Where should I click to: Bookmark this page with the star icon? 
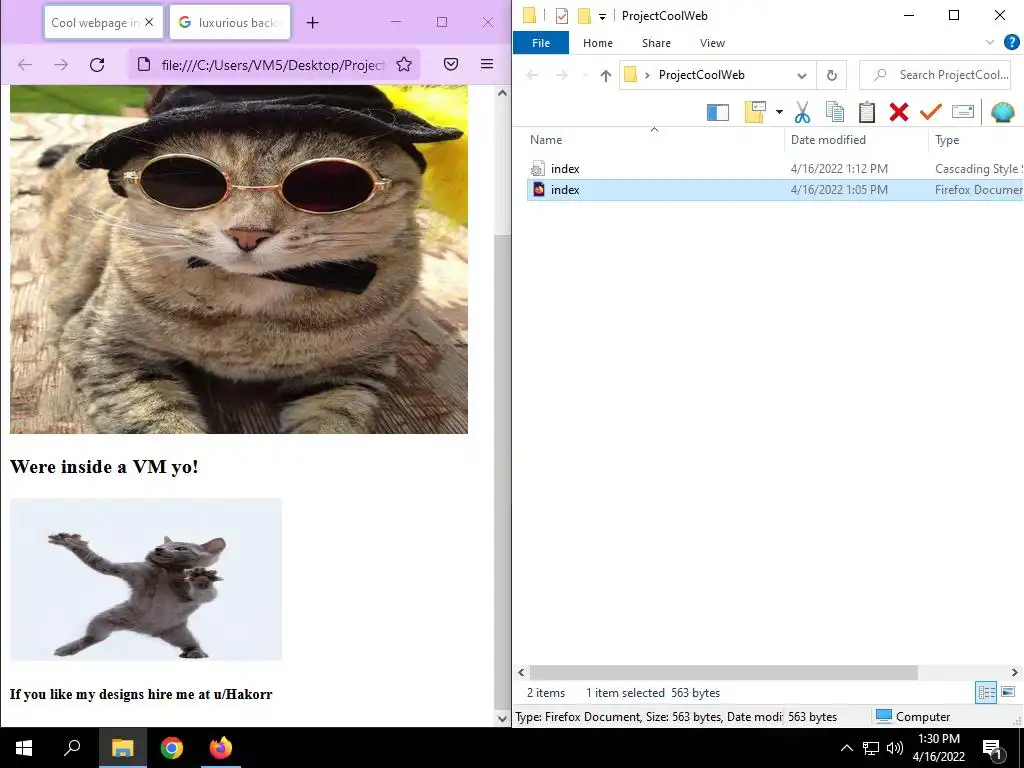(404, 64)
